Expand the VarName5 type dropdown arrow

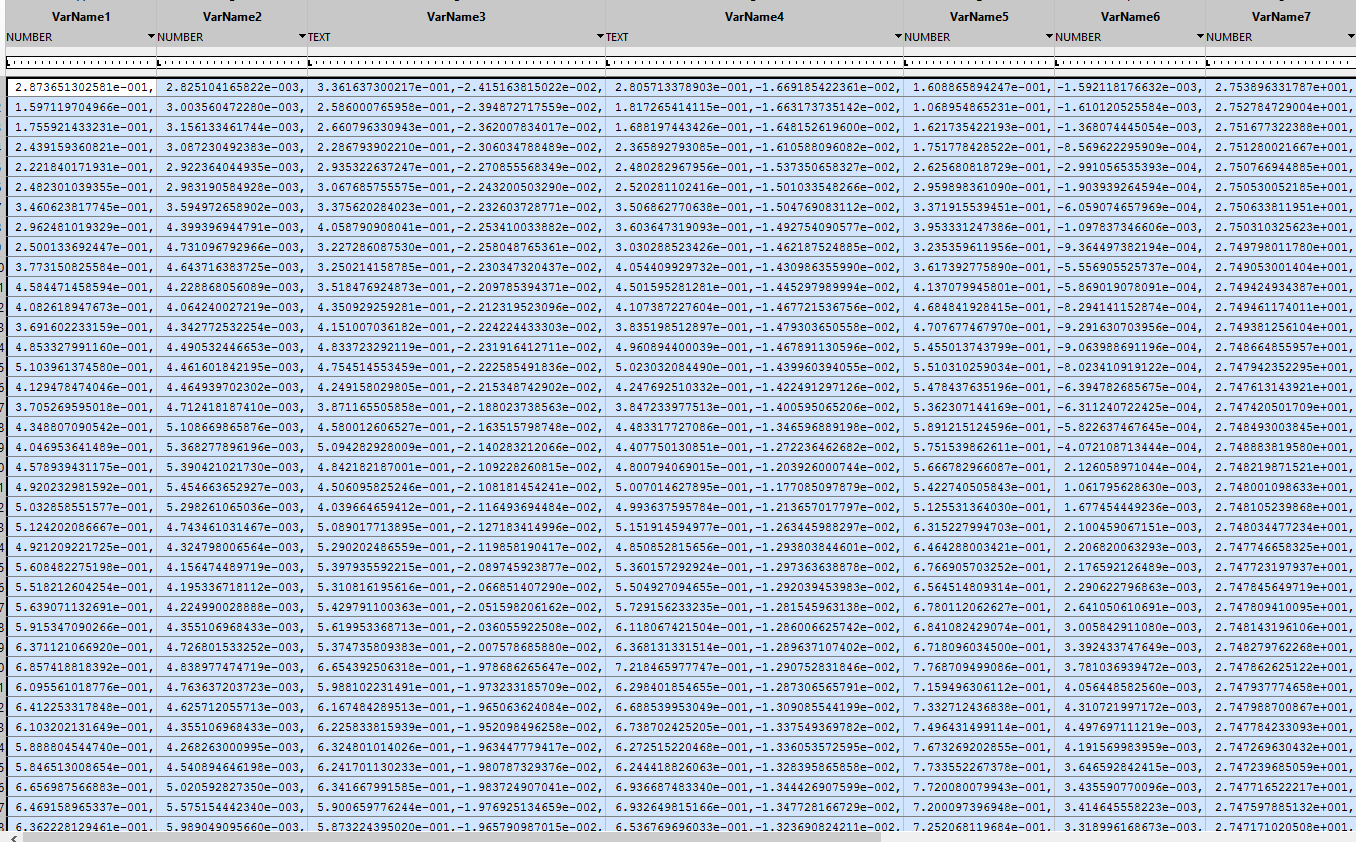(x=1048, y=37)
